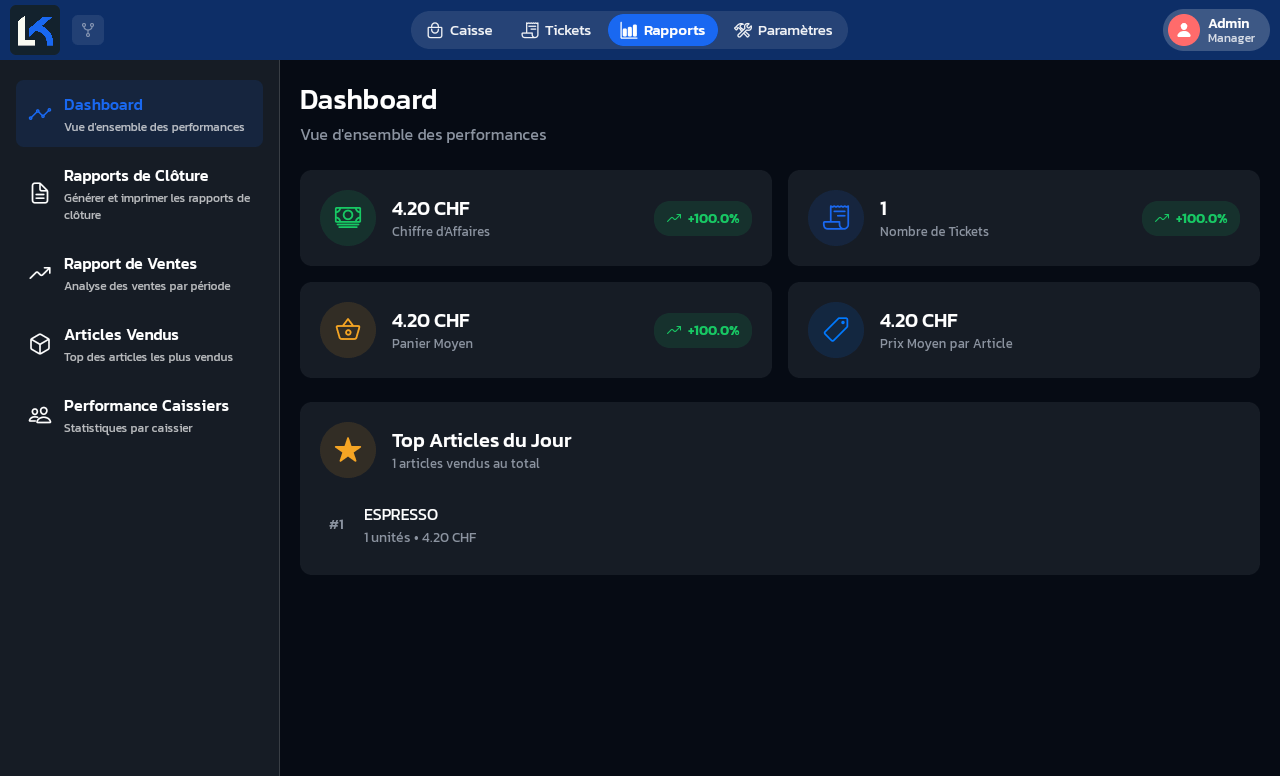Click the banknote icon on Chiffre d'Affaires card
Image resolution: width=1280 pixels, height=776 pixels.
(x=348, y=218)
